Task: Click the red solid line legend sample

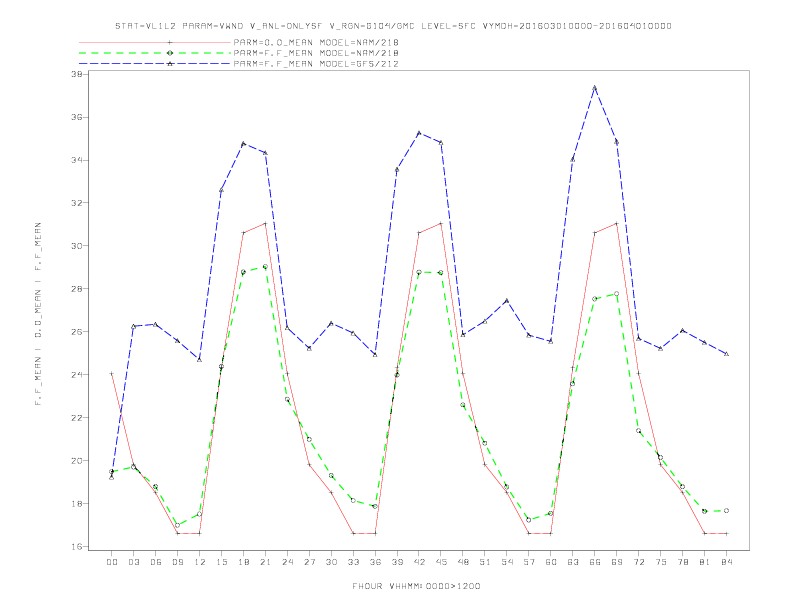Action: coord(155,43)
